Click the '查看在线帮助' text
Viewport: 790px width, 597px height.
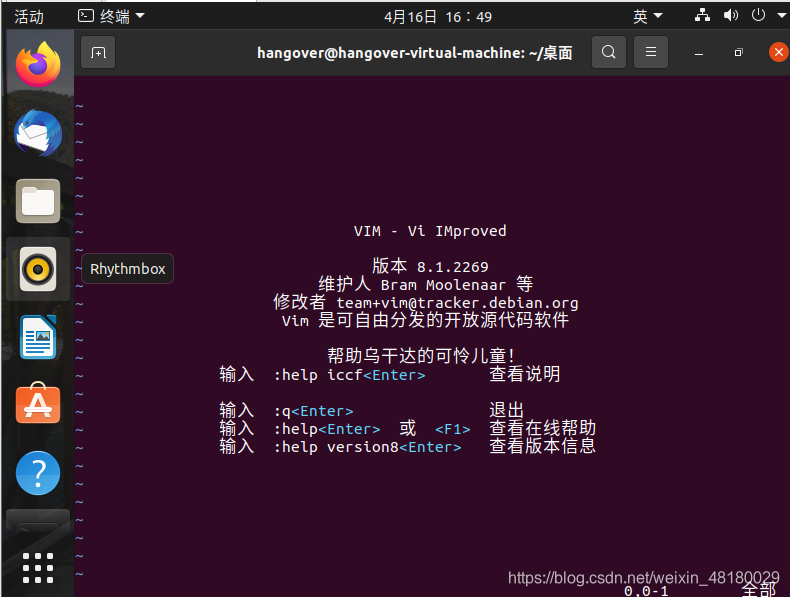(543, 428)
